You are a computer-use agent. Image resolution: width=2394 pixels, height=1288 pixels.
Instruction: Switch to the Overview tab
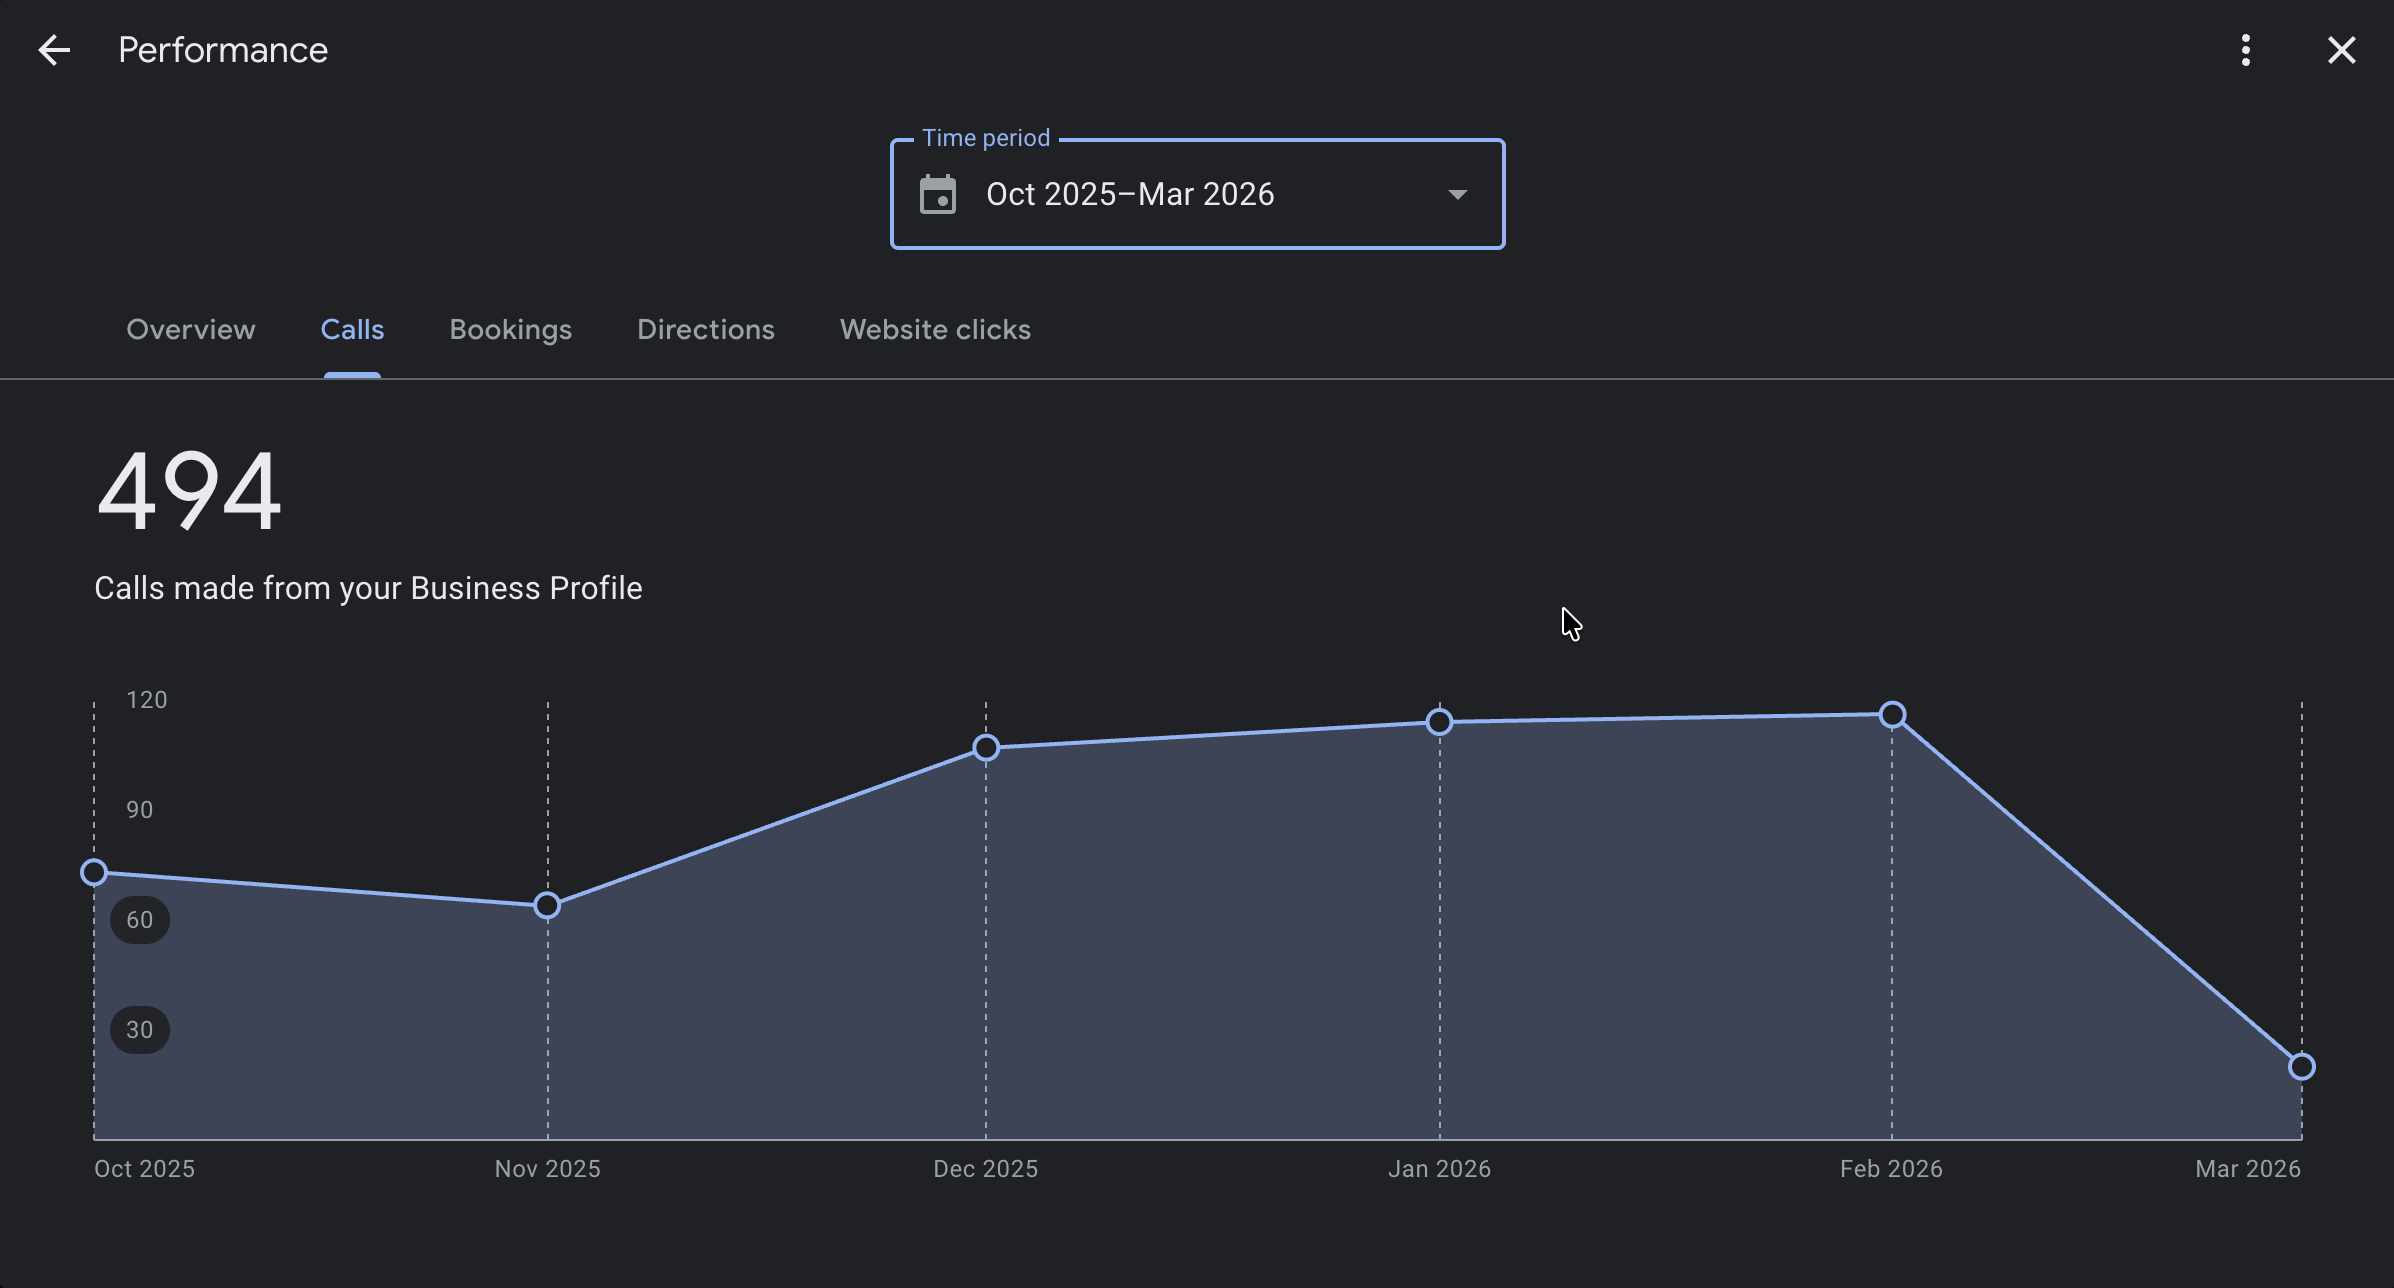(191, 330)
